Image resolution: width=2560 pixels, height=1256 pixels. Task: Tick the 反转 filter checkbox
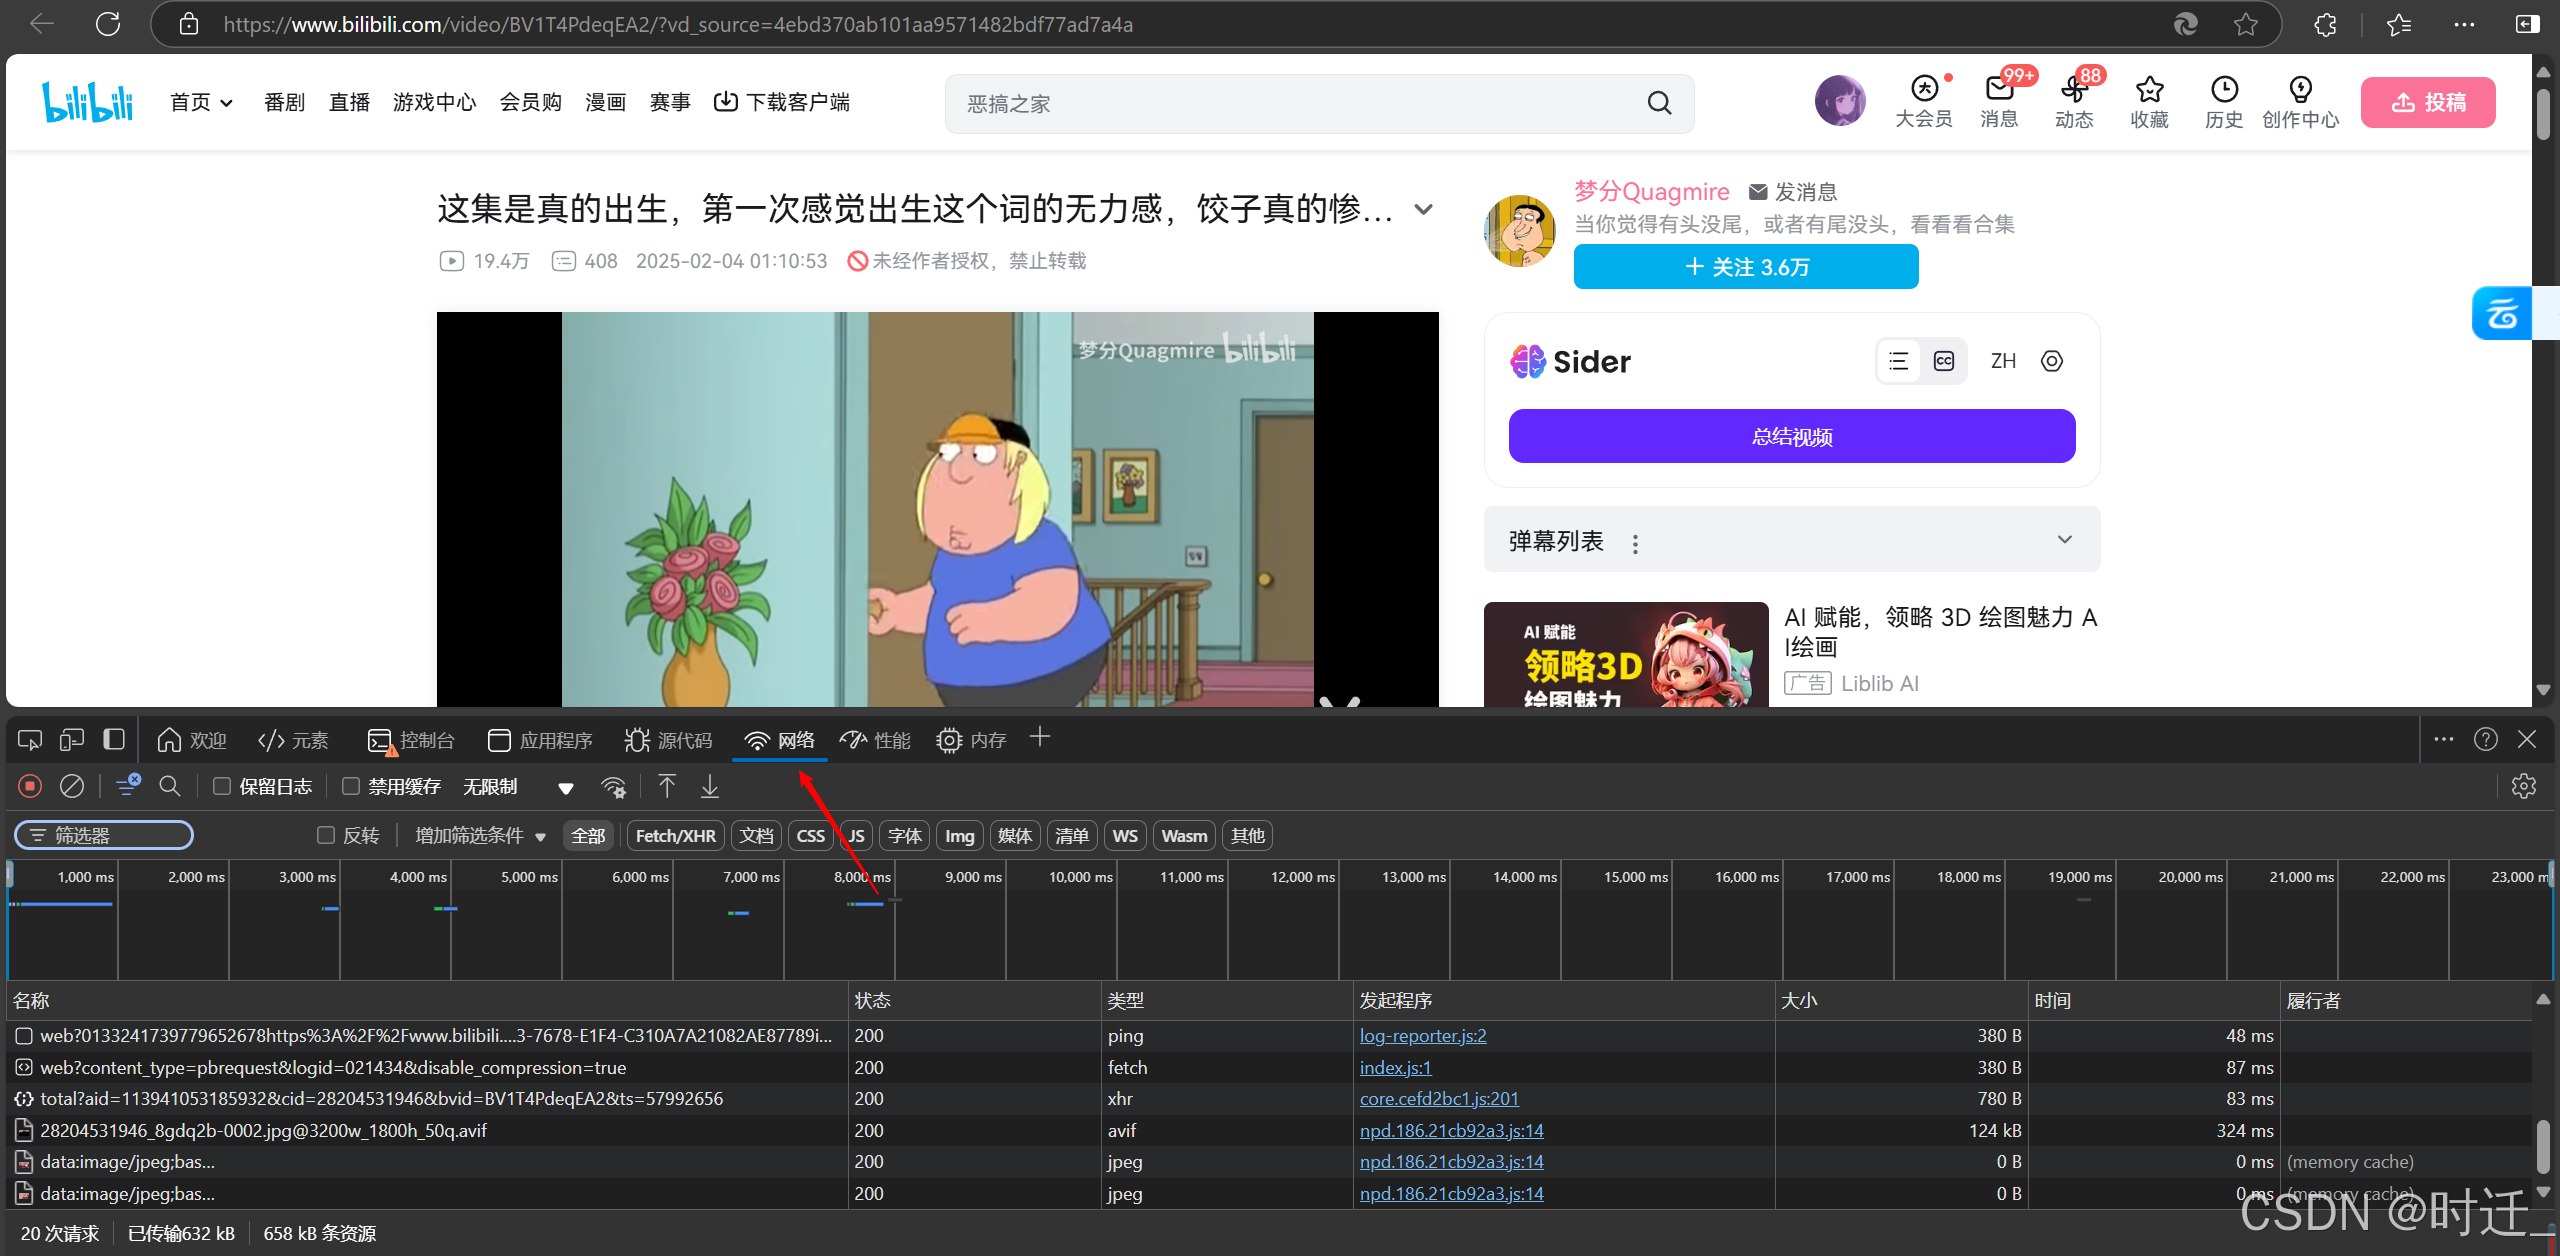coord(326,835)
